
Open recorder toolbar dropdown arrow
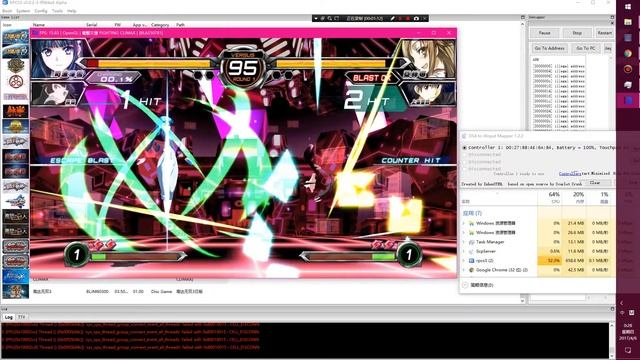tap(316, 18)
